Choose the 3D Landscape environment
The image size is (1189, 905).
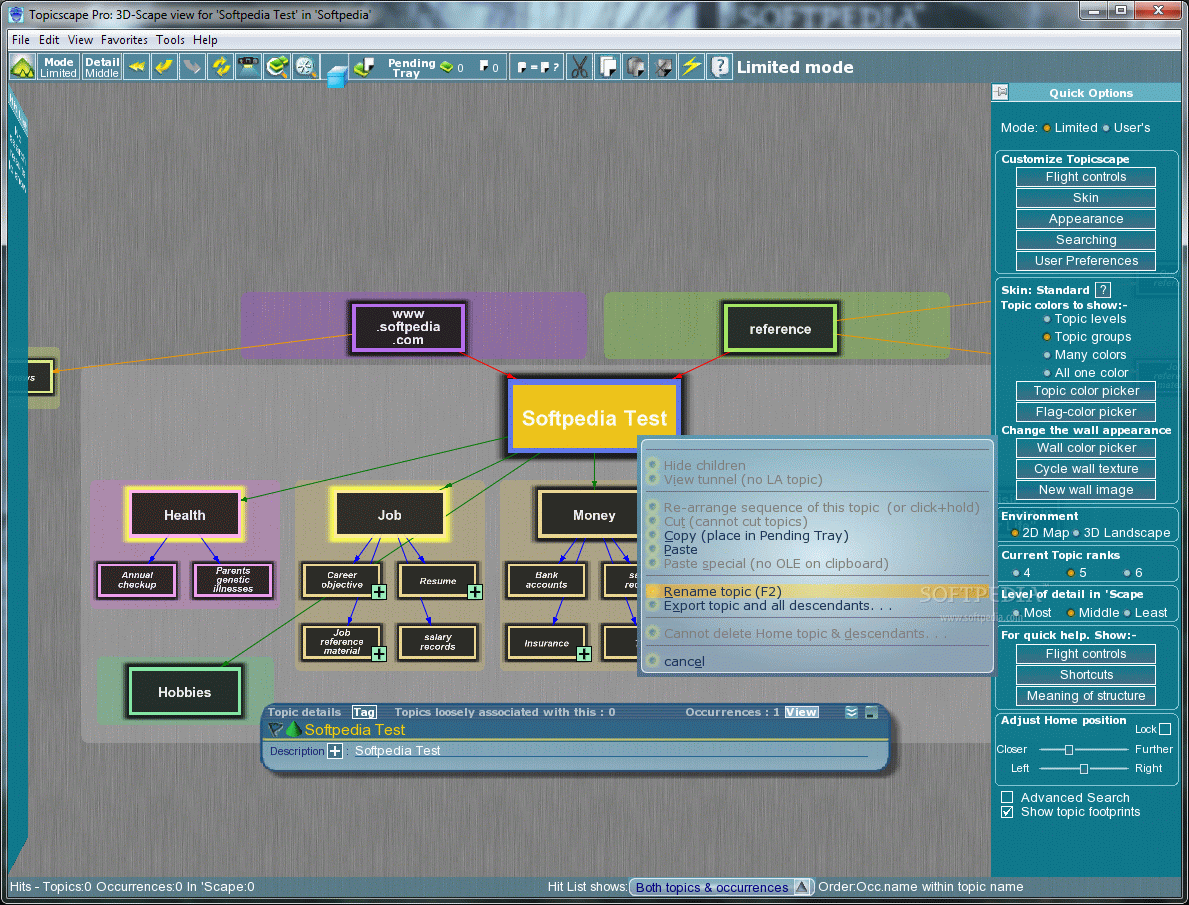[1076, 533]
